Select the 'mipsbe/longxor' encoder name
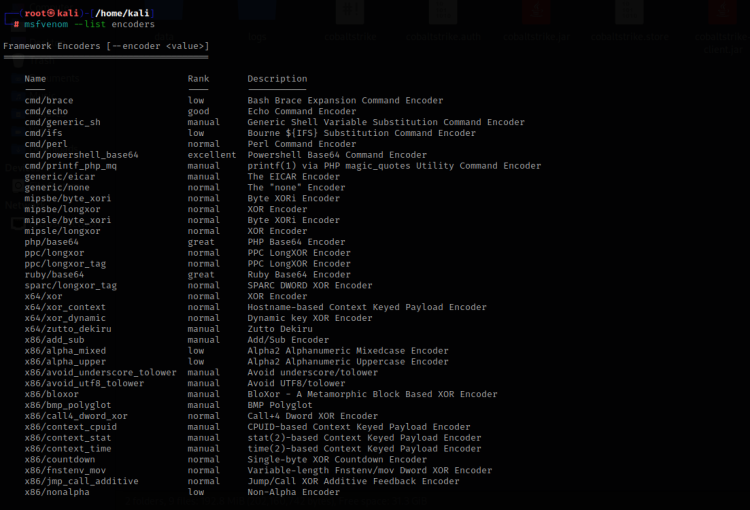 click(63, 210)
